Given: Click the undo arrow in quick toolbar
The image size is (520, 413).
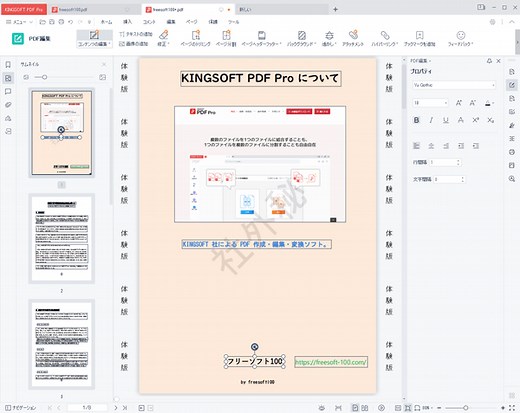Looking at the screenshot, I should coord(70,22).
